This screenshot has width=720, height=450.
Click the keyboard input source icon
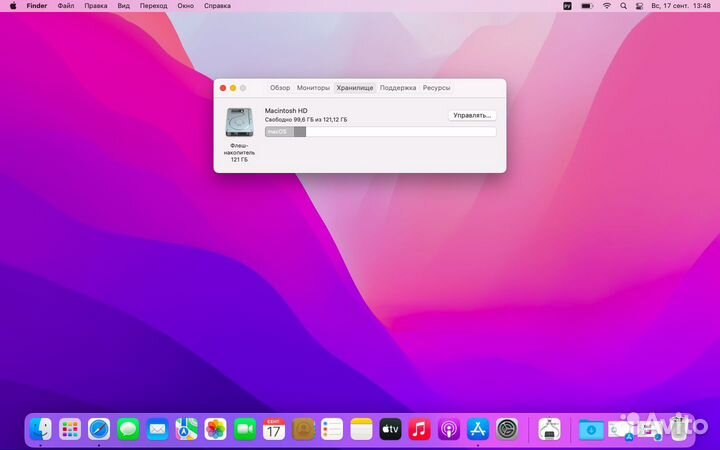point(568,6)
